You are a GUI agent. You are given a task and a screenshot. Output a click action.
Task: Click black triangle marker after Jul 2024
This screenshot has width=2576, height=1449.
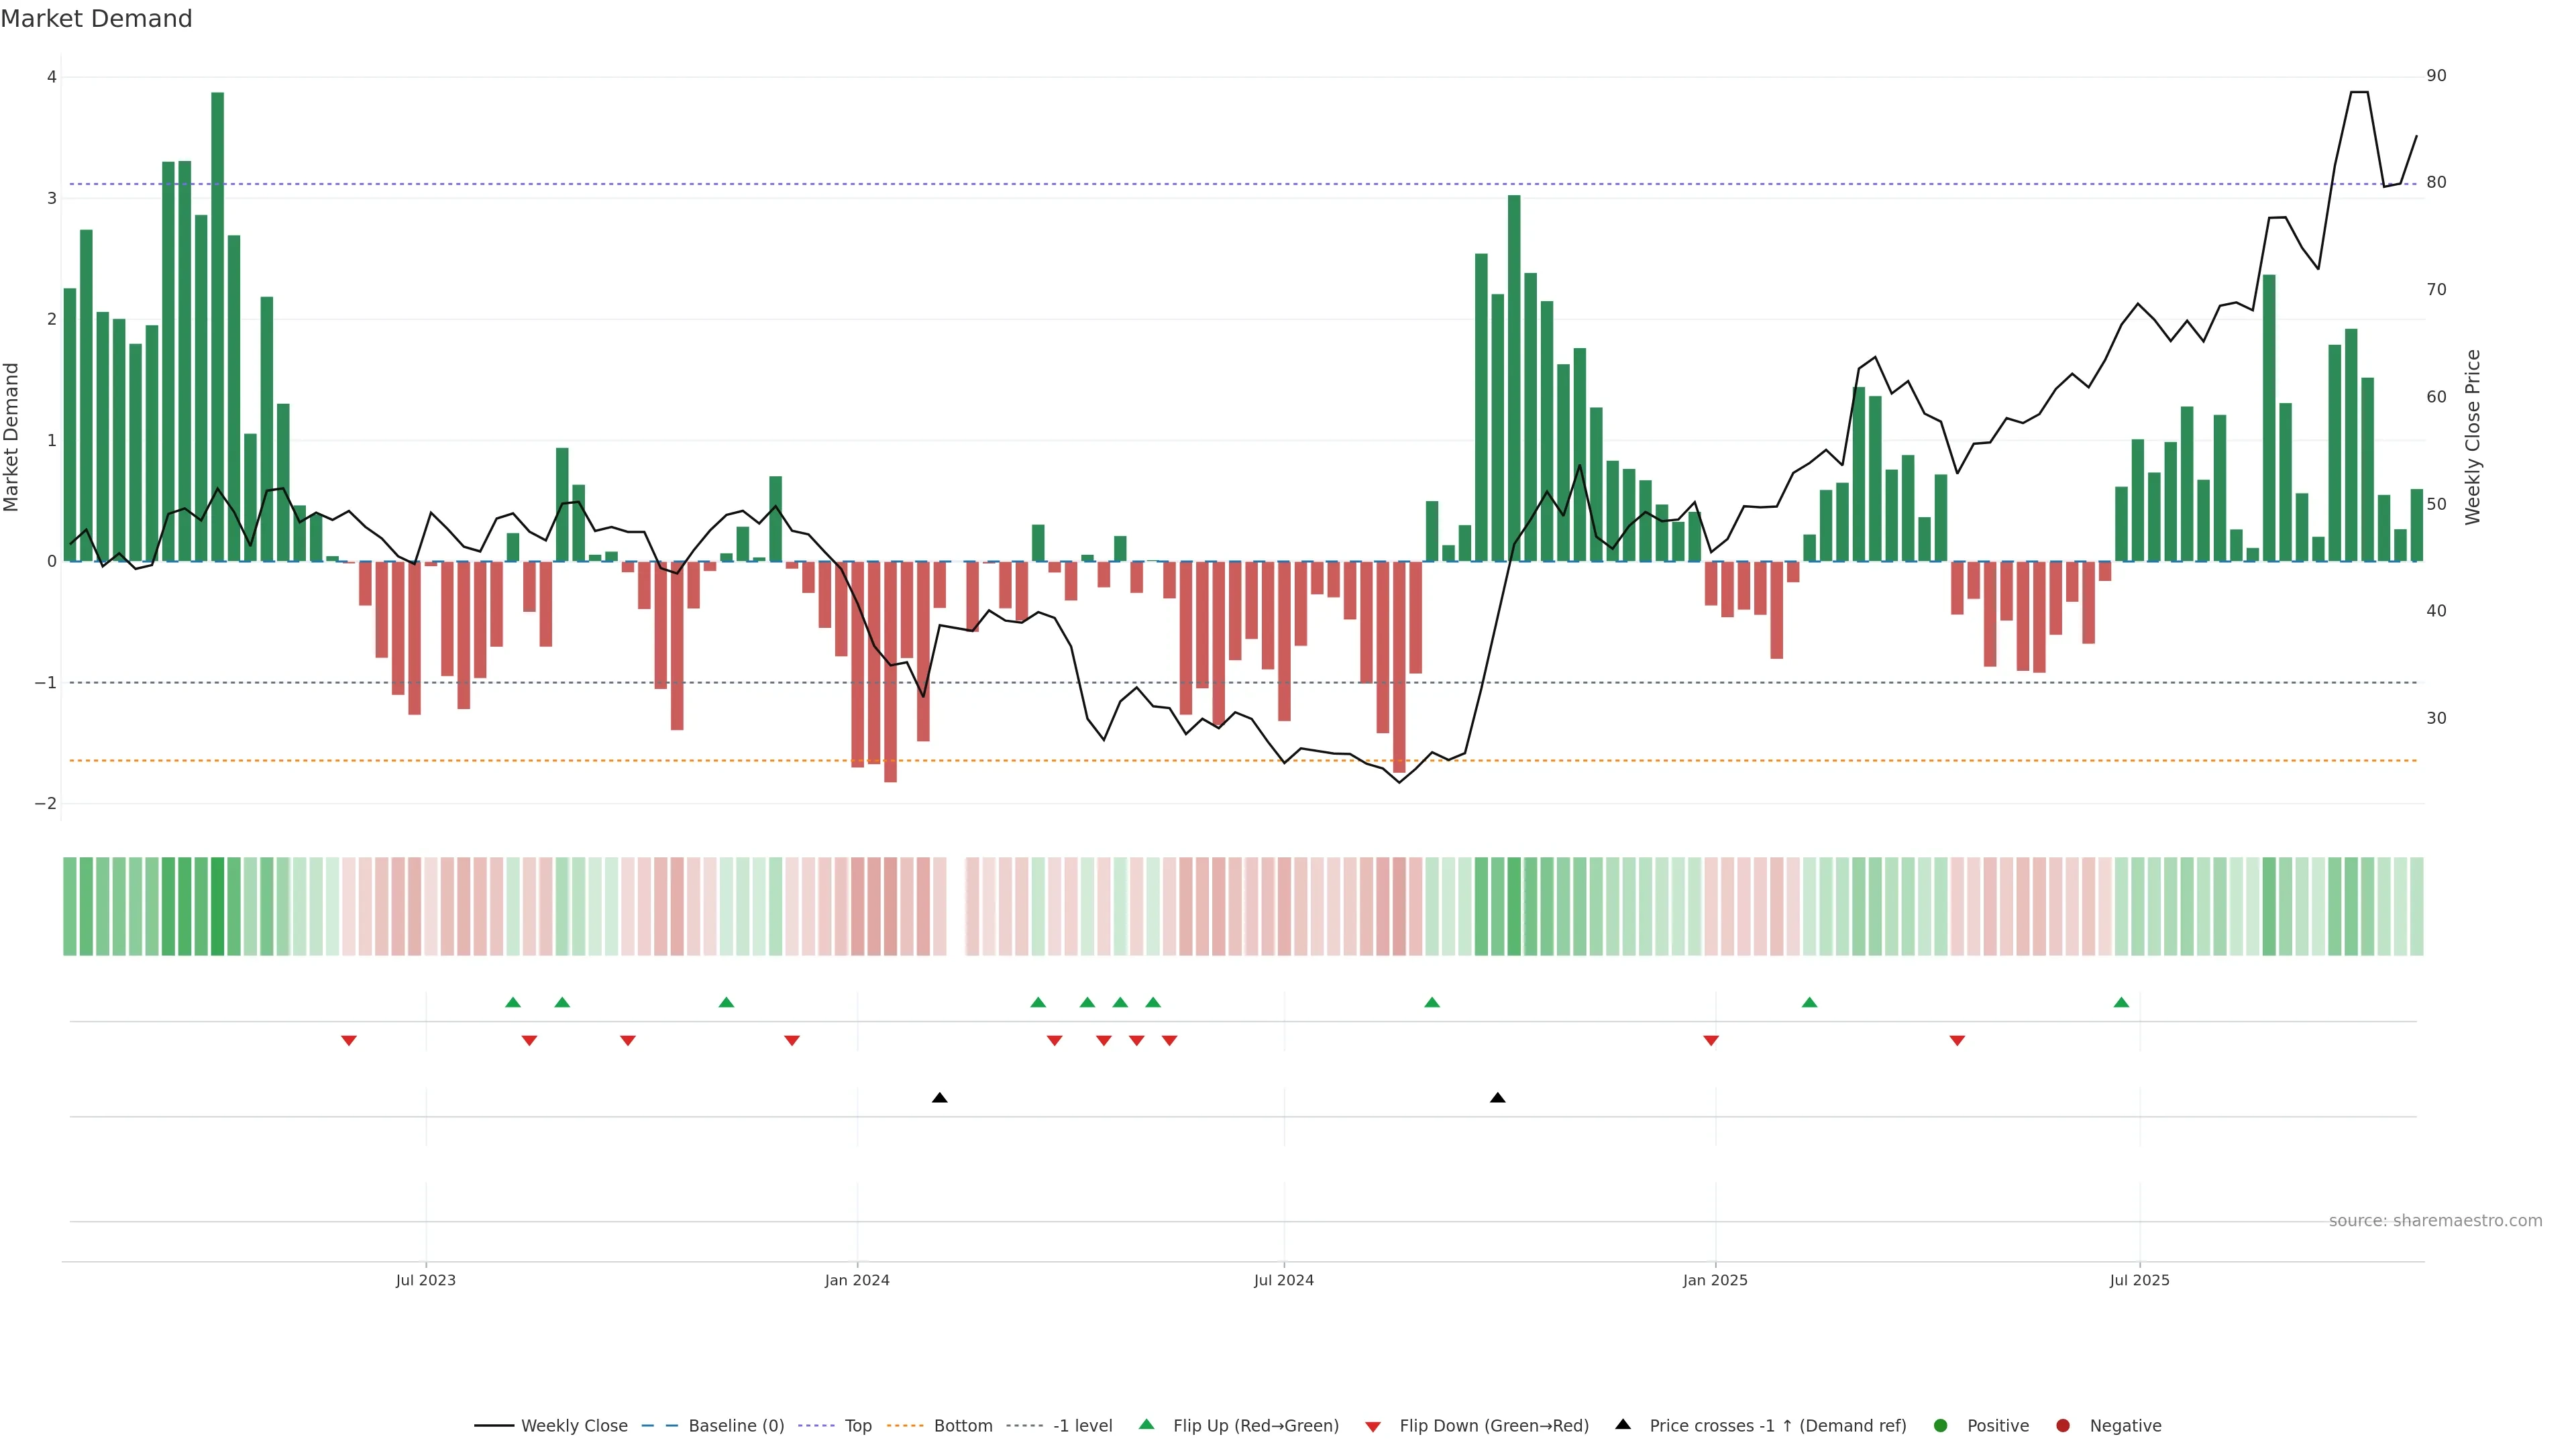click(1497, 1098)
